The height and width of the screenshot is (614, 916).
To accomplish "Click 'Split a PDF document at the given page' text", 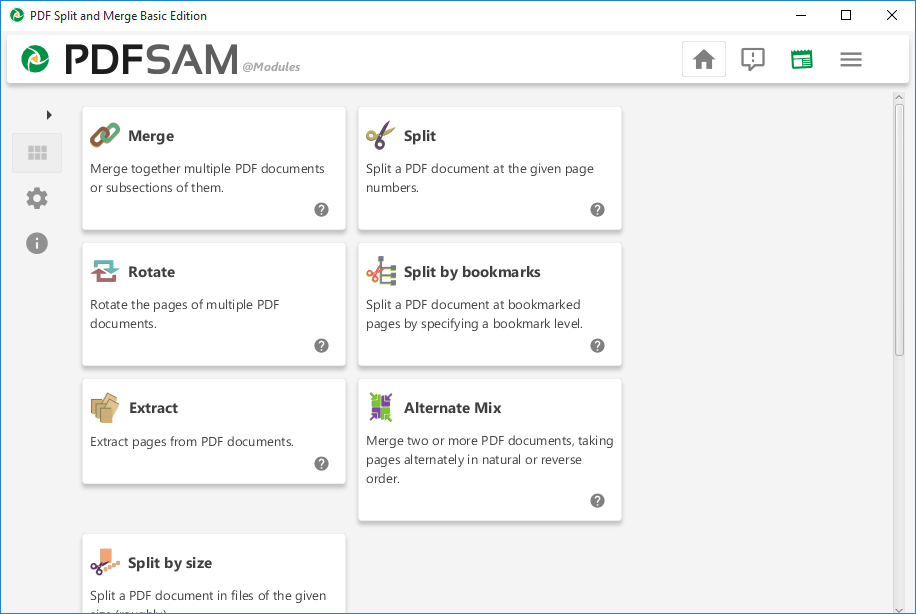I will click(480, 169).
